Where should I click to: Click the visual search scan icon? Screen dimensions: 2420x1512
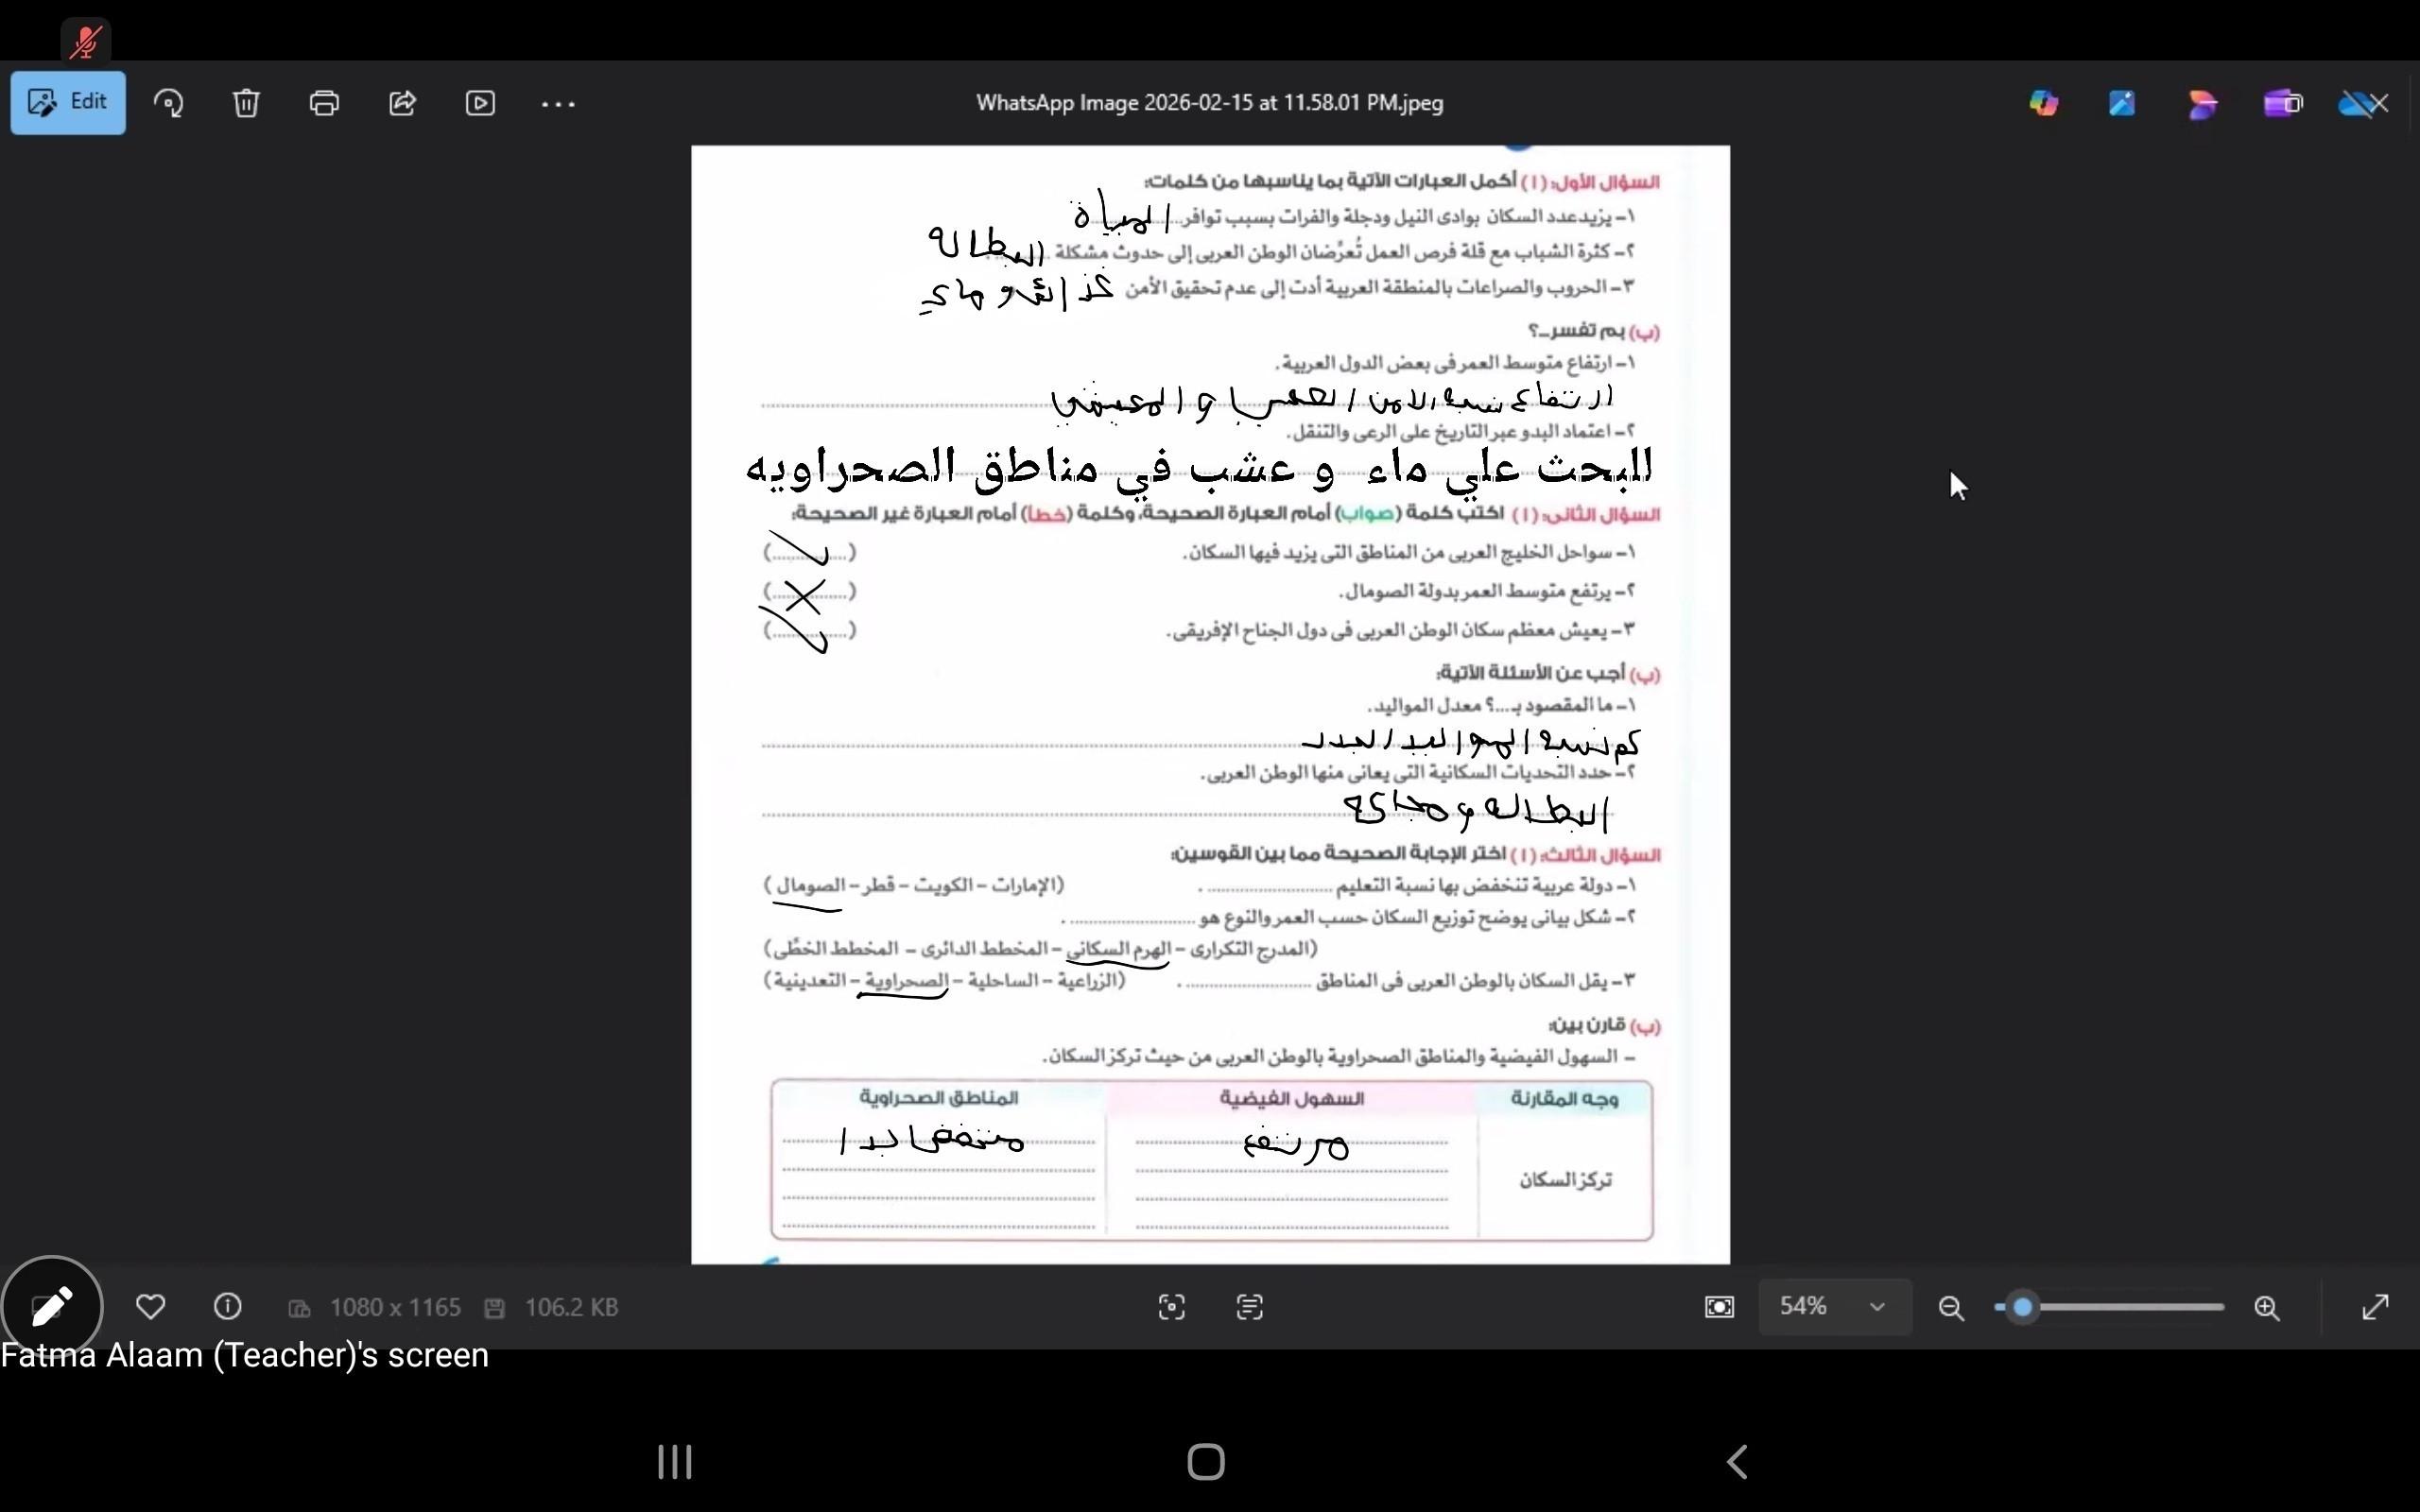(1171, 1307)
